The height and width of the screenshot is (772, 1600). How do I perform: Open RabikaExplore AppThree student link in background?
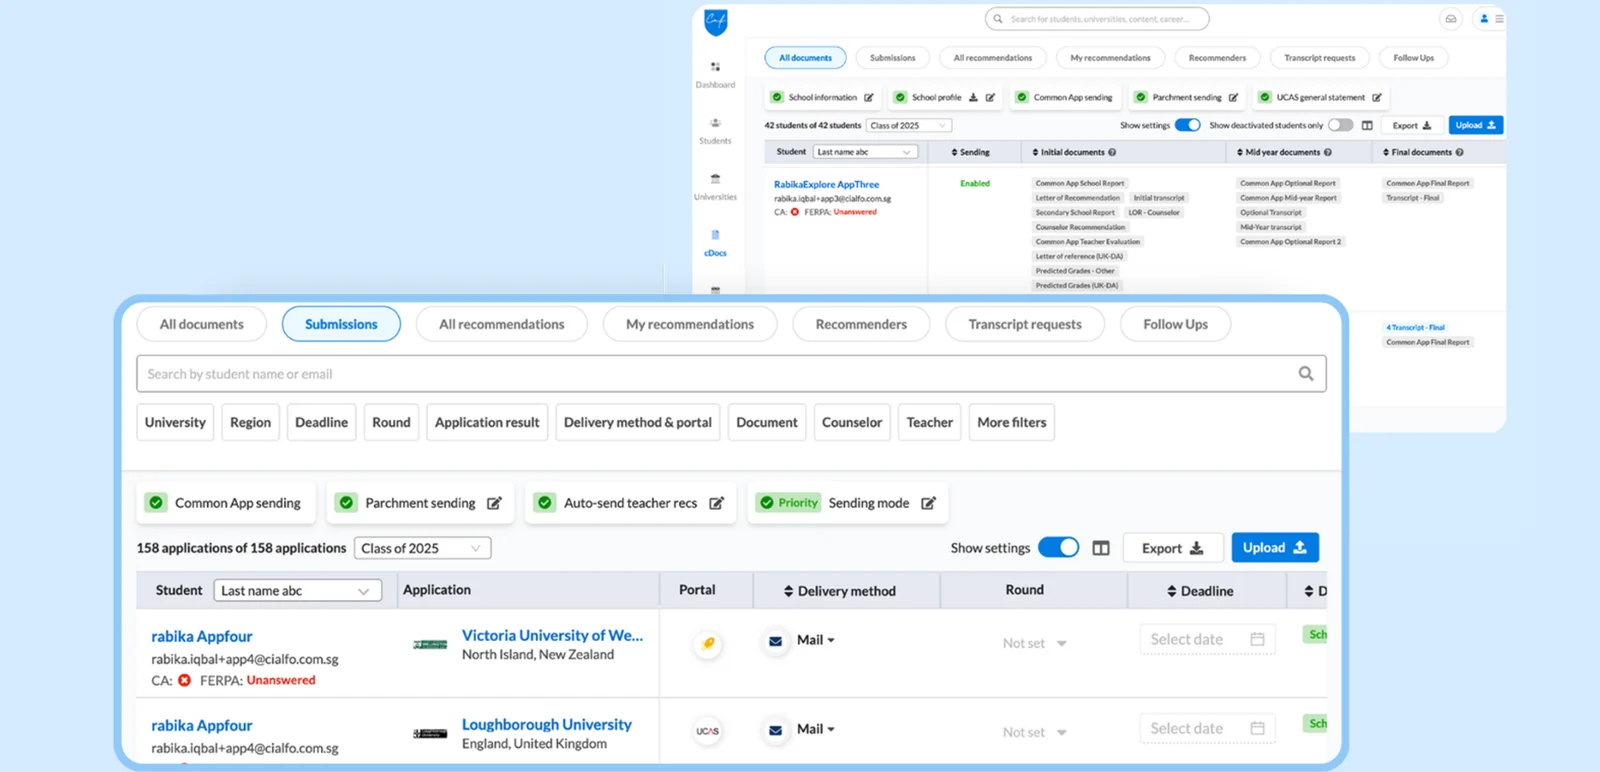(826, 185)
